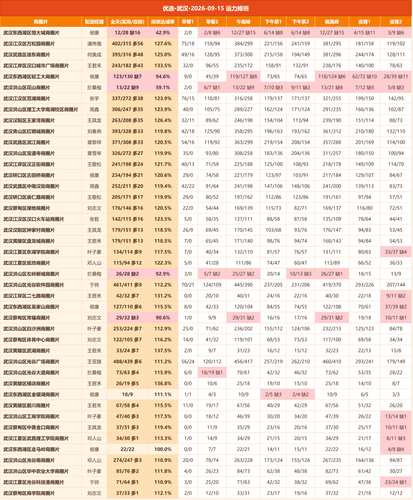413x500 pixels.
Task: Click the highlighted cell '18/19 缺1'
Action: (x=212, y=373)
